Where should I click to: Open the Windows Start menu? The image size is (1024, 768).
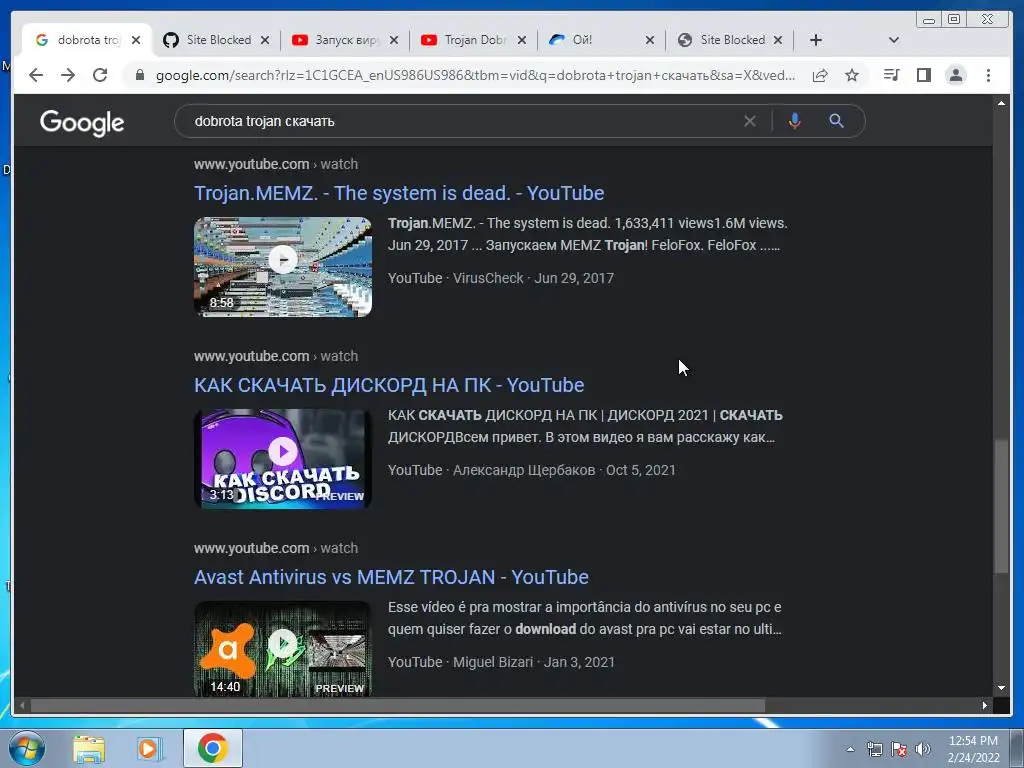[26, 748]
